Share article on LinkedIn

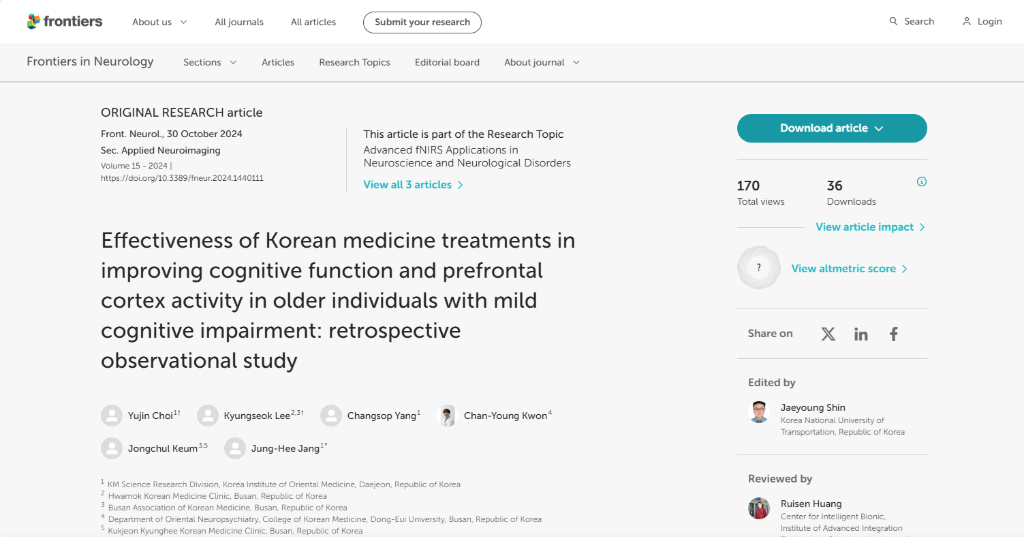[x=861, y=334]
